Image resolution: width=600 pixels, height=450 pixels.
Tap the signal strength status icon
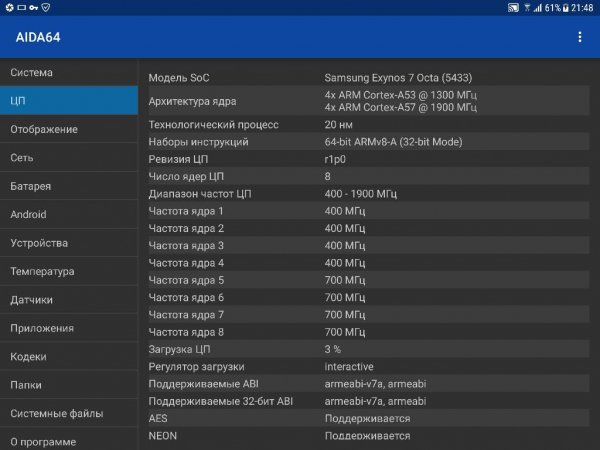tap(538, 8)
